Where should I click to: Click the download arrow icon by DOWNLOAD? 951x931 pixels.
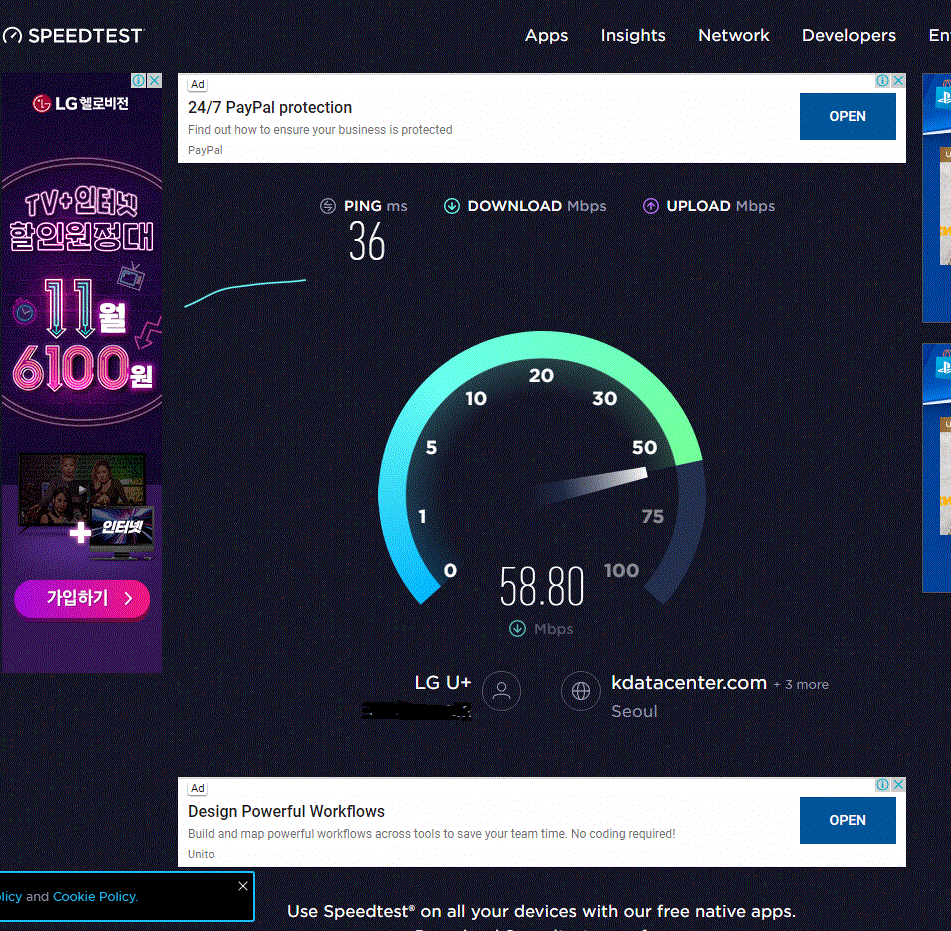point(452,206)
